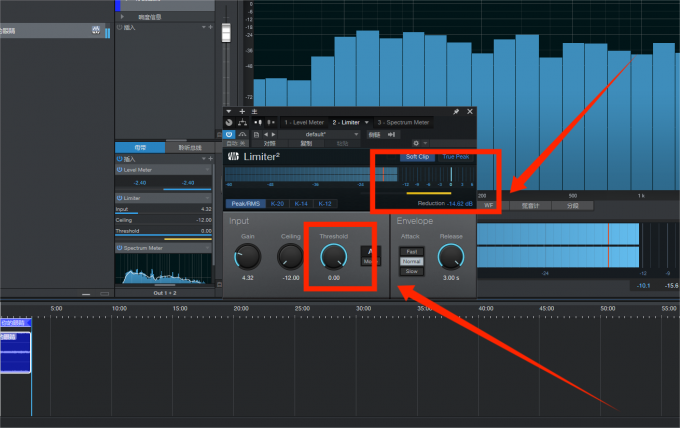Toggle the Limiter bypass power icon in plugin header
The width and height of the screenshot is (680, 428).
(230, 133)
